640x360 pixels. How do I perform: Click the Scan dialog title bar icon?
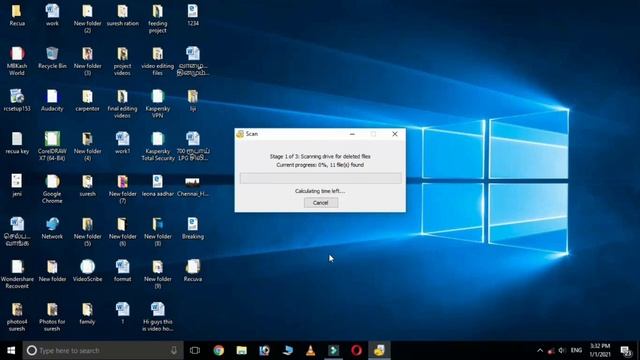point(240,134)
